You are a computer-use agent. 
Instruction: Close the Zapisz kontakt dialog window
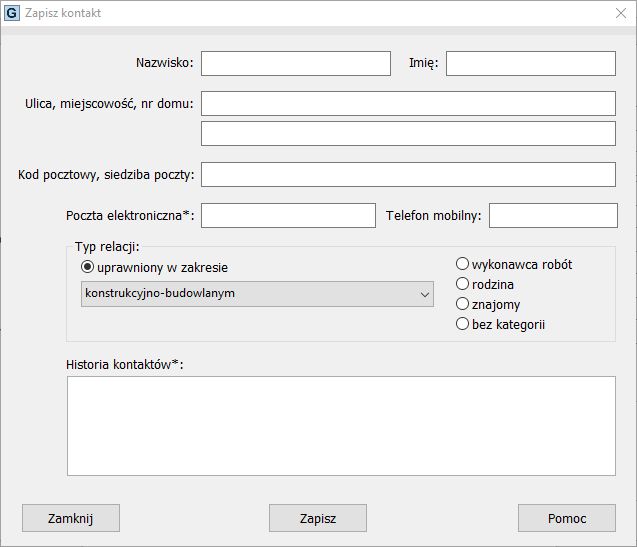619,14
